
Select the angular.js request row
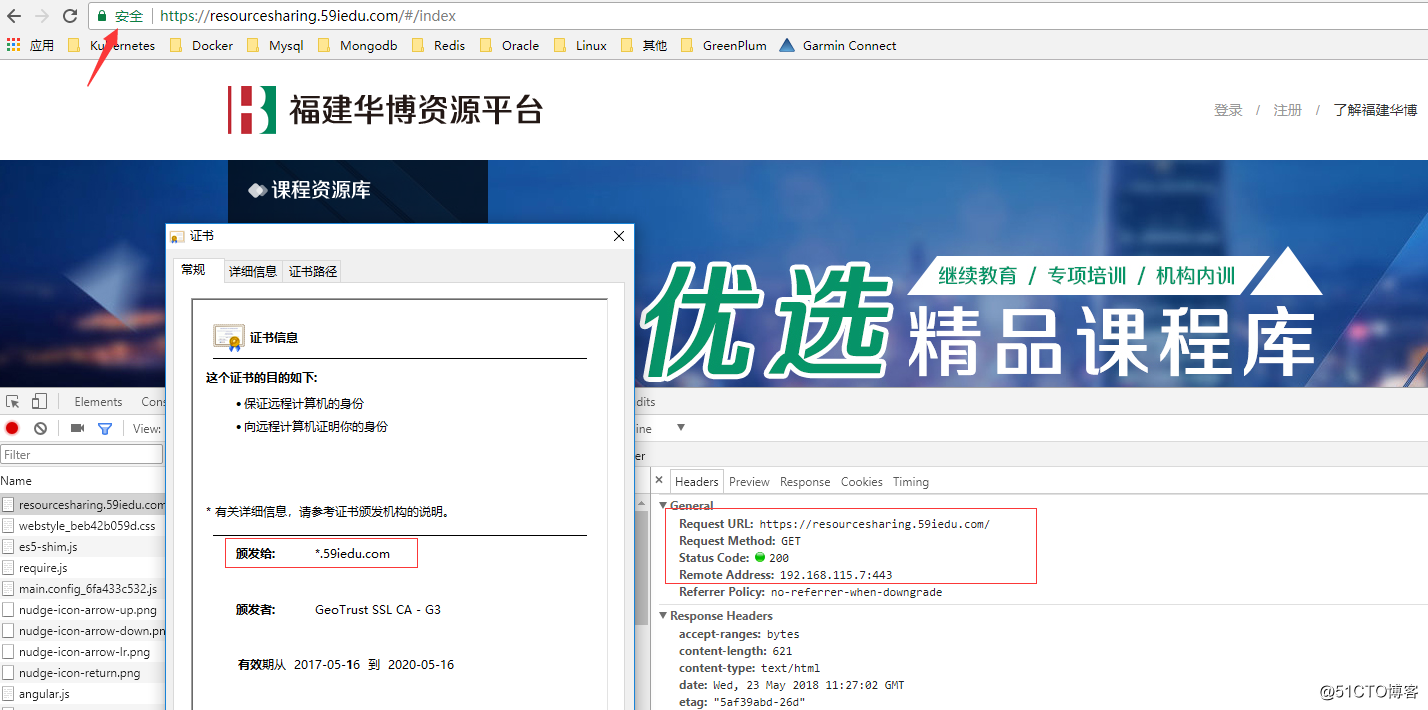83,694
